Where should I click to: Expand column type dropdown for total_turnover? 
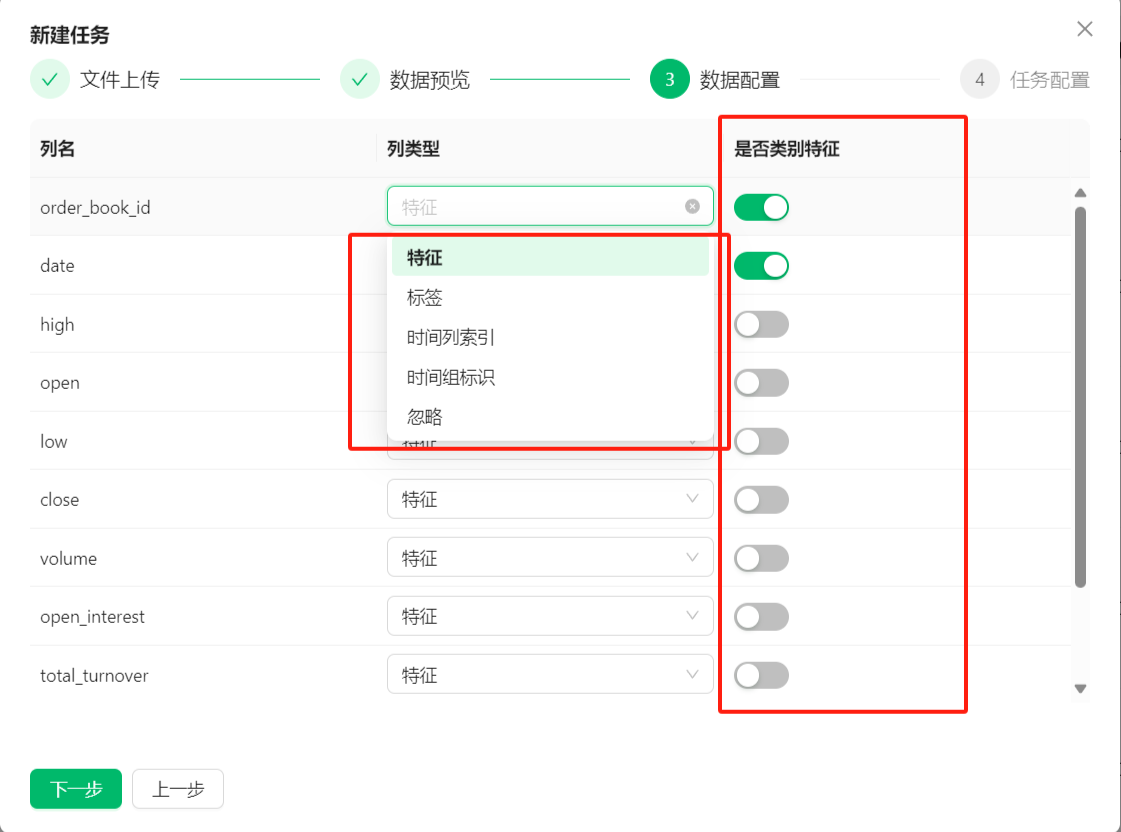click(x=550, y=675)
